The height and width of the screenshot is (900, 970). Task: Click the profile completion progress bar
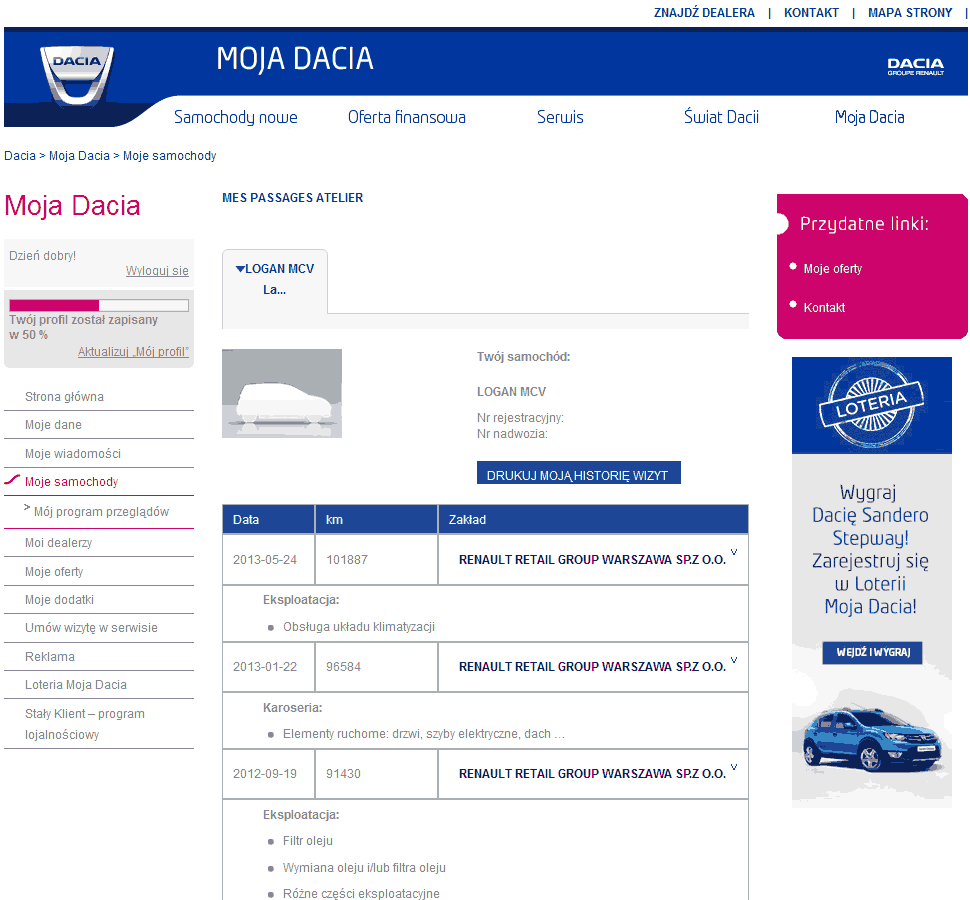pyautogui.click(x=99, y=305)
